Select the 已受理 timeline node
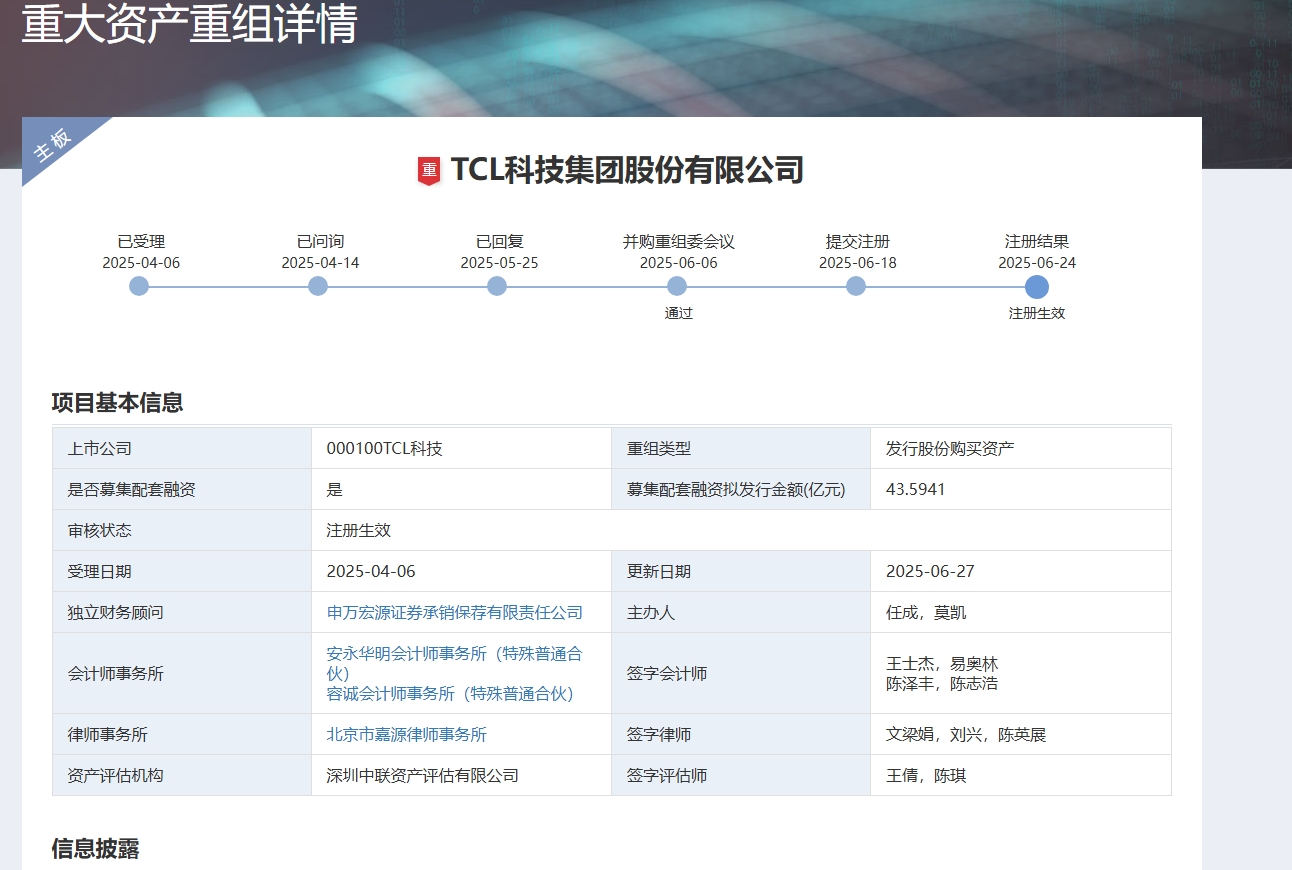Image resolution: width=1292 pixels, height=870 pixels. click(139, 286)
